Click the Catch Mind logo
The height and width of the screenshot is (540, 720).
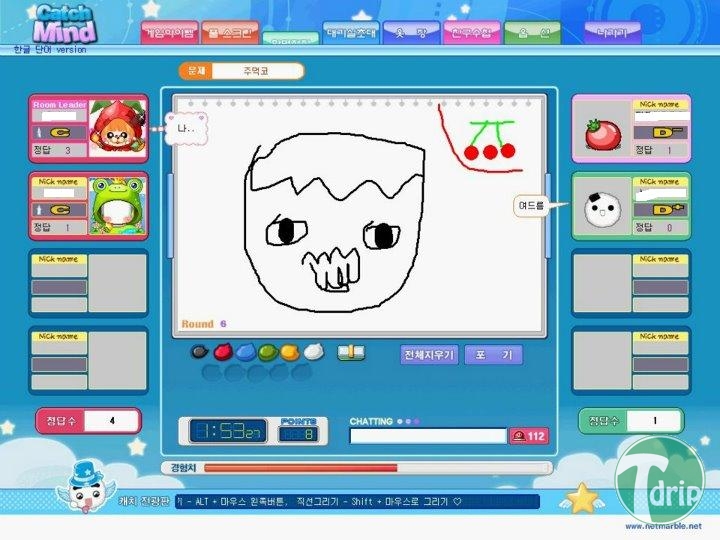click(x=65, y=24)
